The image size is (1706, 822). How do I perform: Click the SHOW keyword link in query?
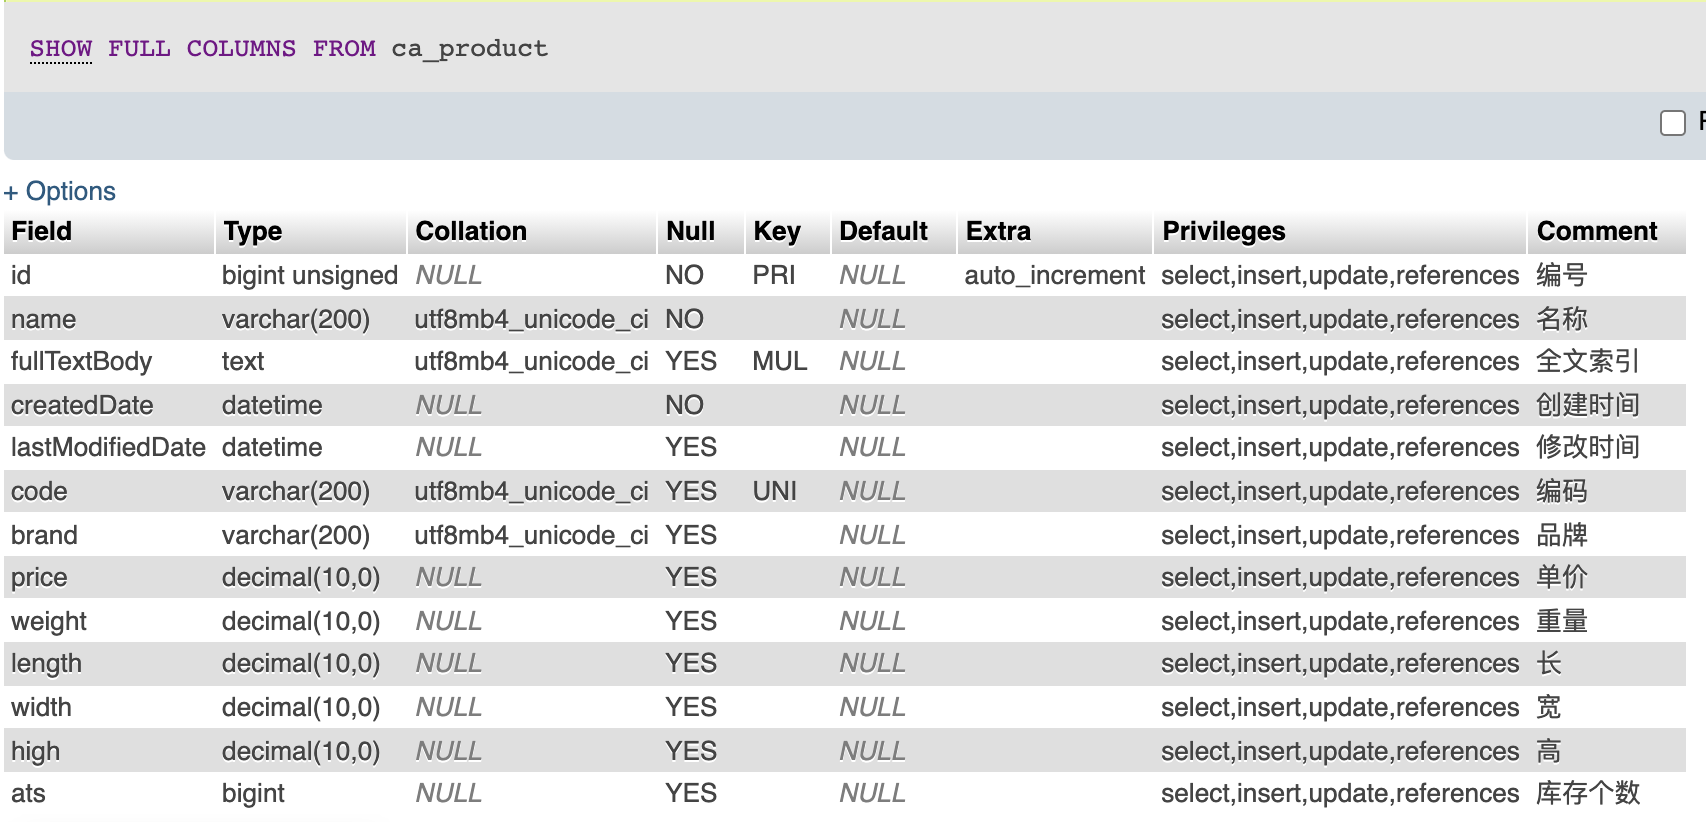(x=61, y=49)
